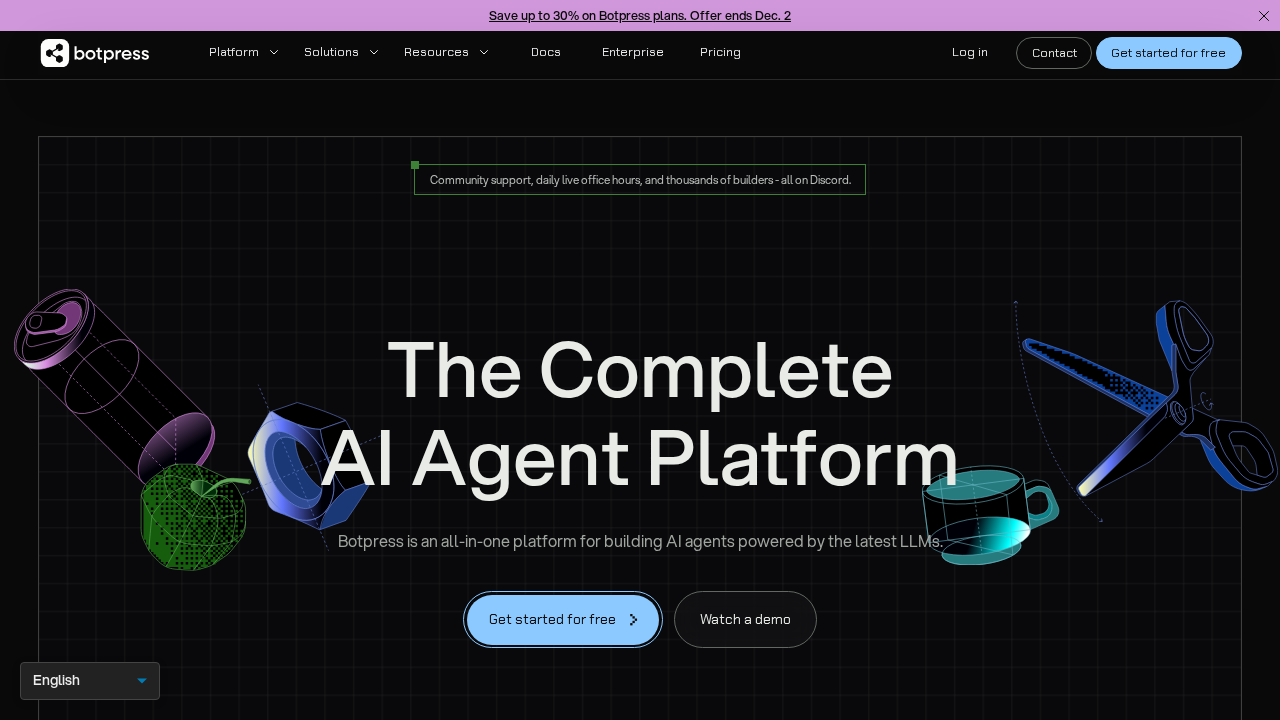
Task: Open the Pricing page
Action: pos(720,52)
